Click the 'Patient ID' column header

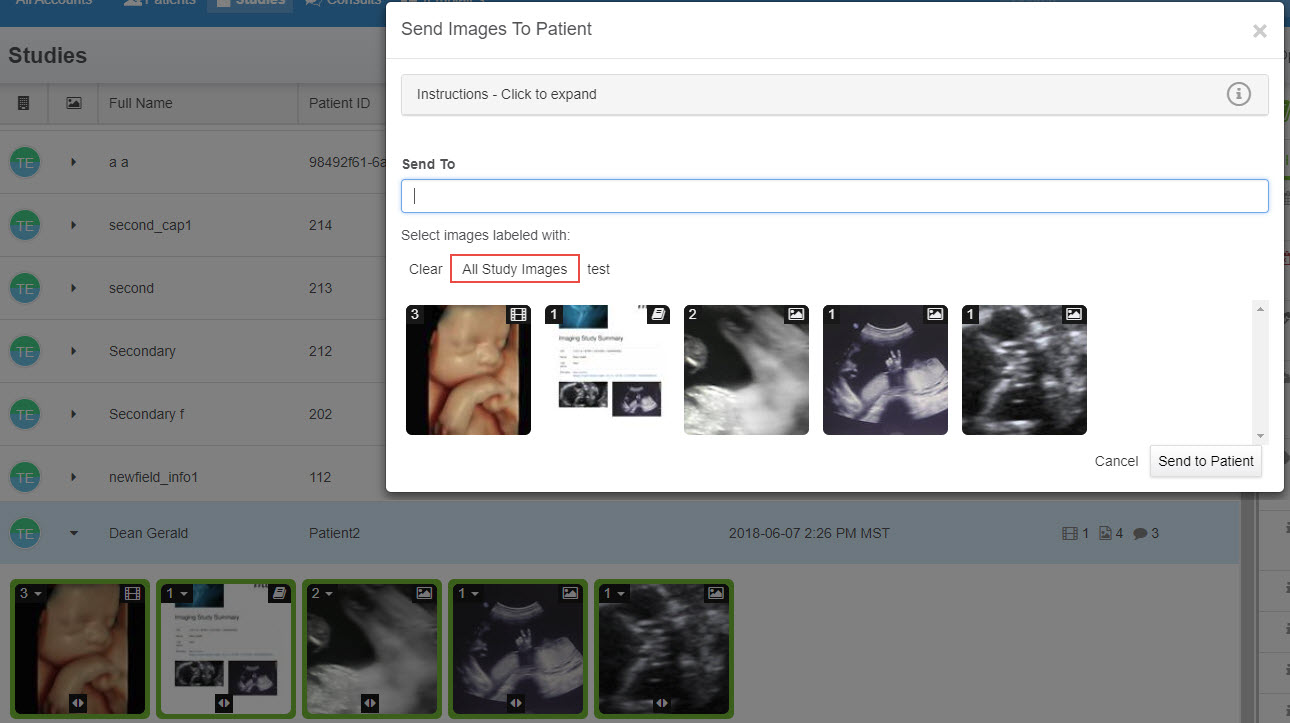339,103
